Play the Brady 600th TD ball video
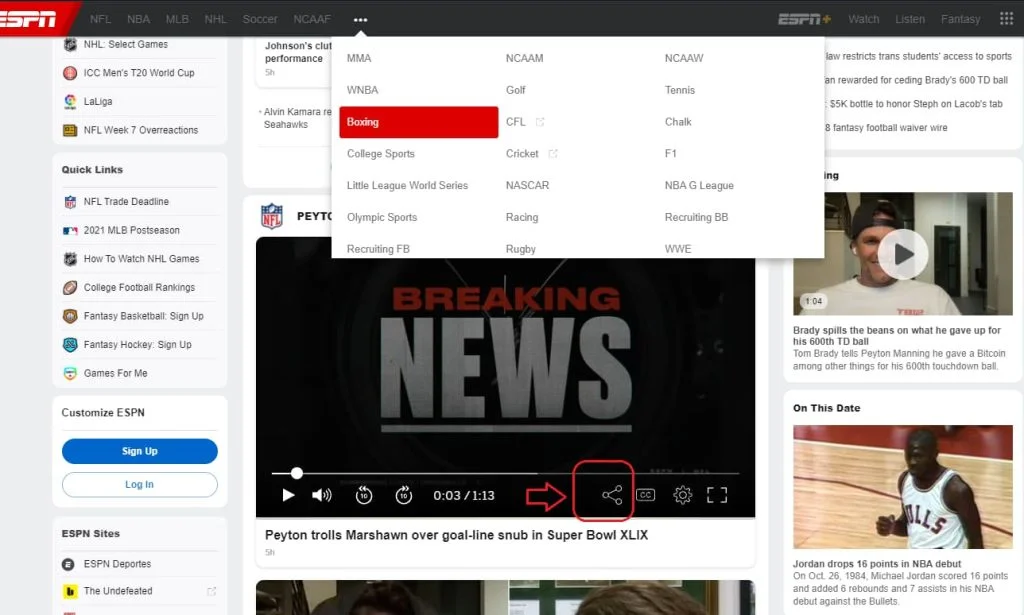This screenshot has height=615, width=1024. pyautogui.click(x=903, y=254)
